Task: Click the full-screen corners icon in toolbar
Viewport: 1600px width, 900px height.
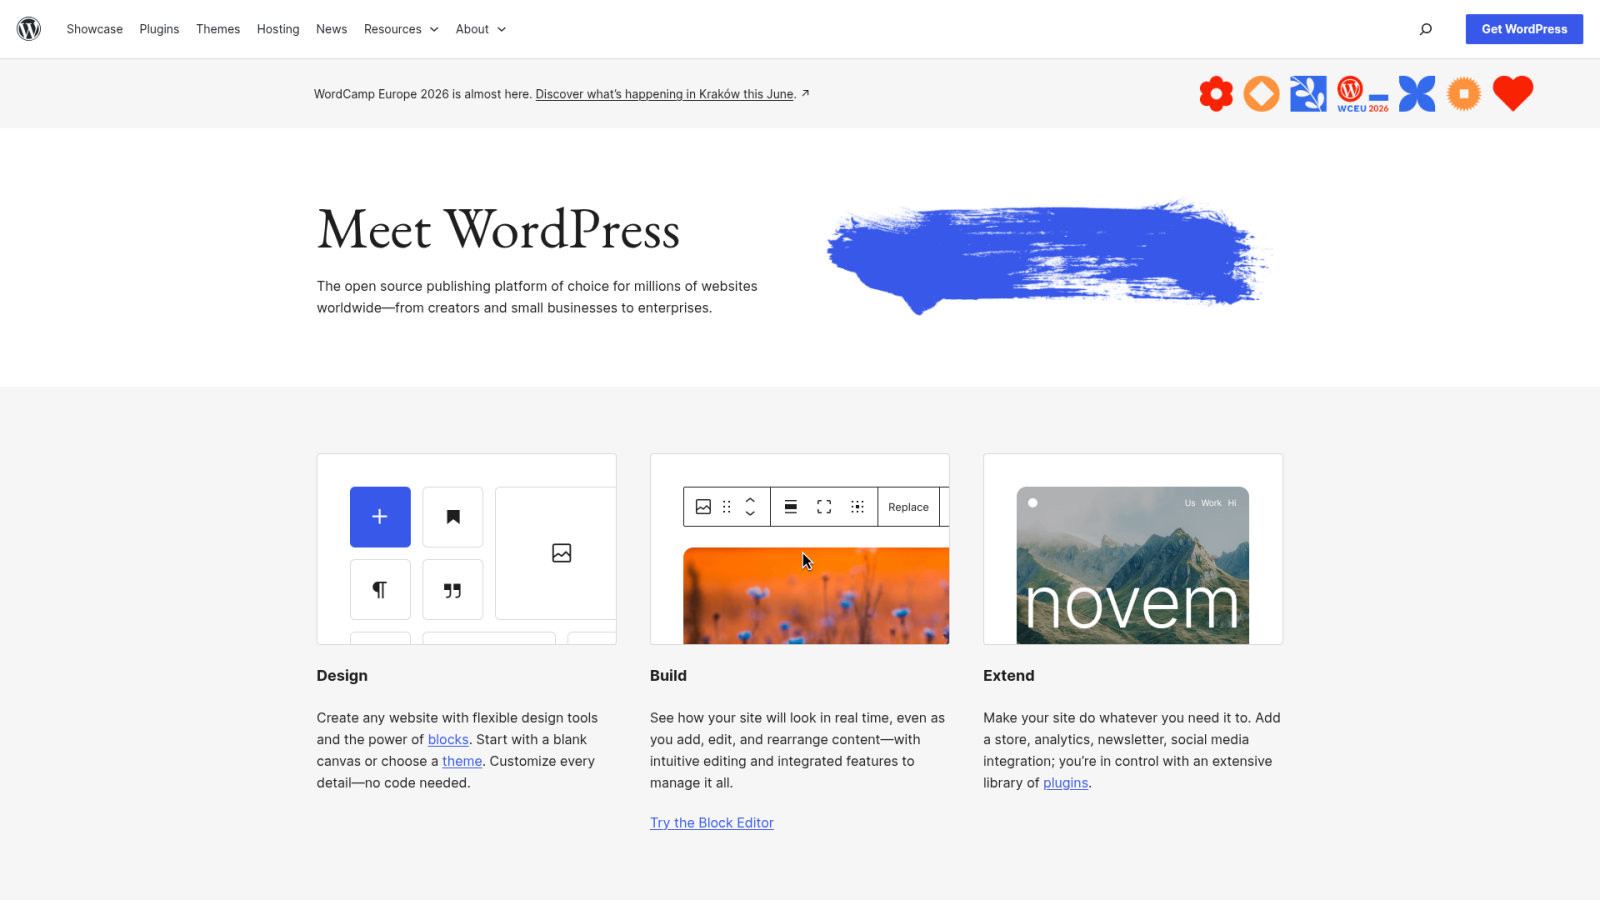Action: tap(824, 507)
